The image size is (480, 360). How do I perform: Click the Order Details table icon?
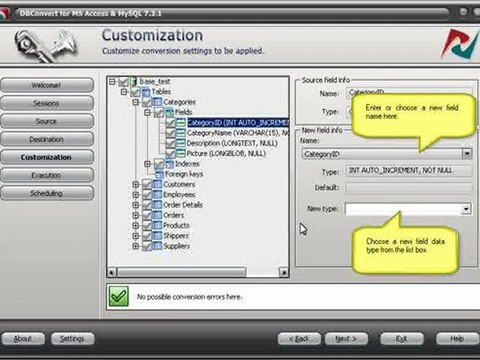click(x=157, y=205)
